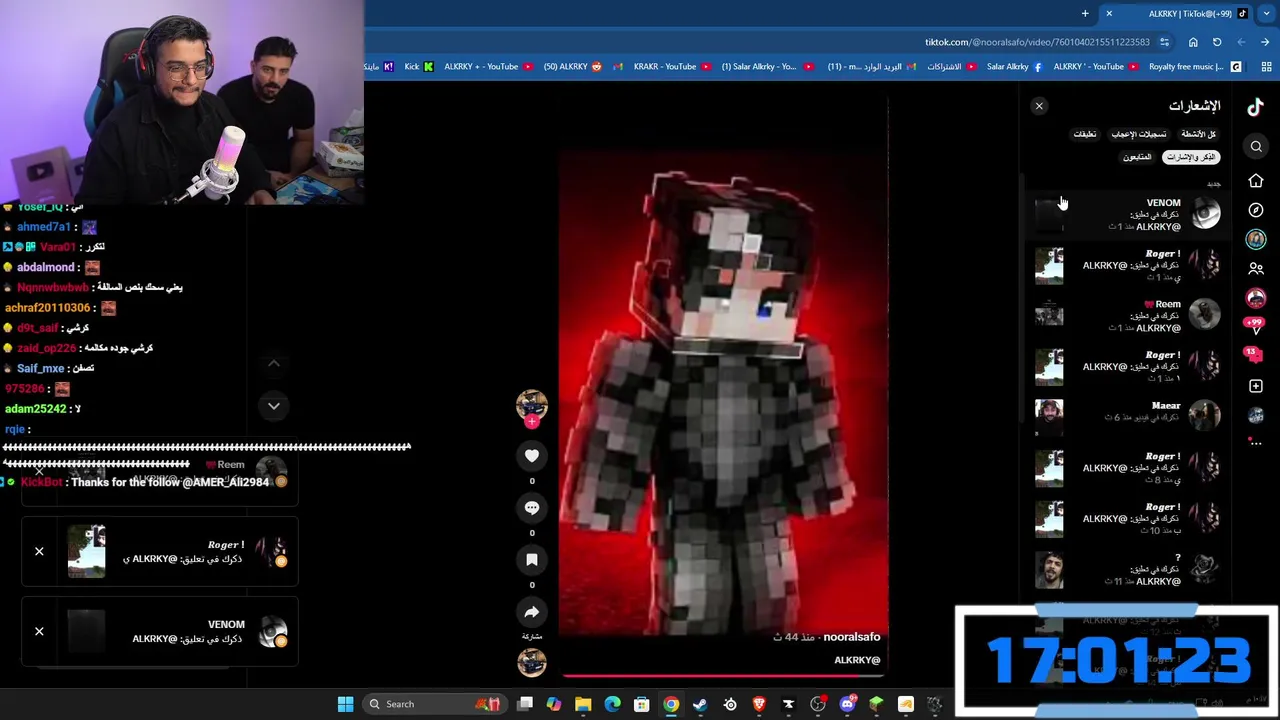The image size is (1280, 720).
Task: Like the video with the heart icon
Action: pos(532,456)
